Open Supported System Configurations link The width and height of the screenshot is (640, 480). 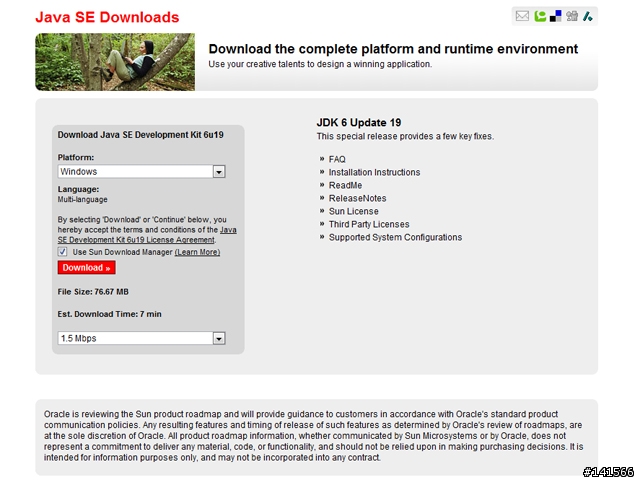point(396,238)
